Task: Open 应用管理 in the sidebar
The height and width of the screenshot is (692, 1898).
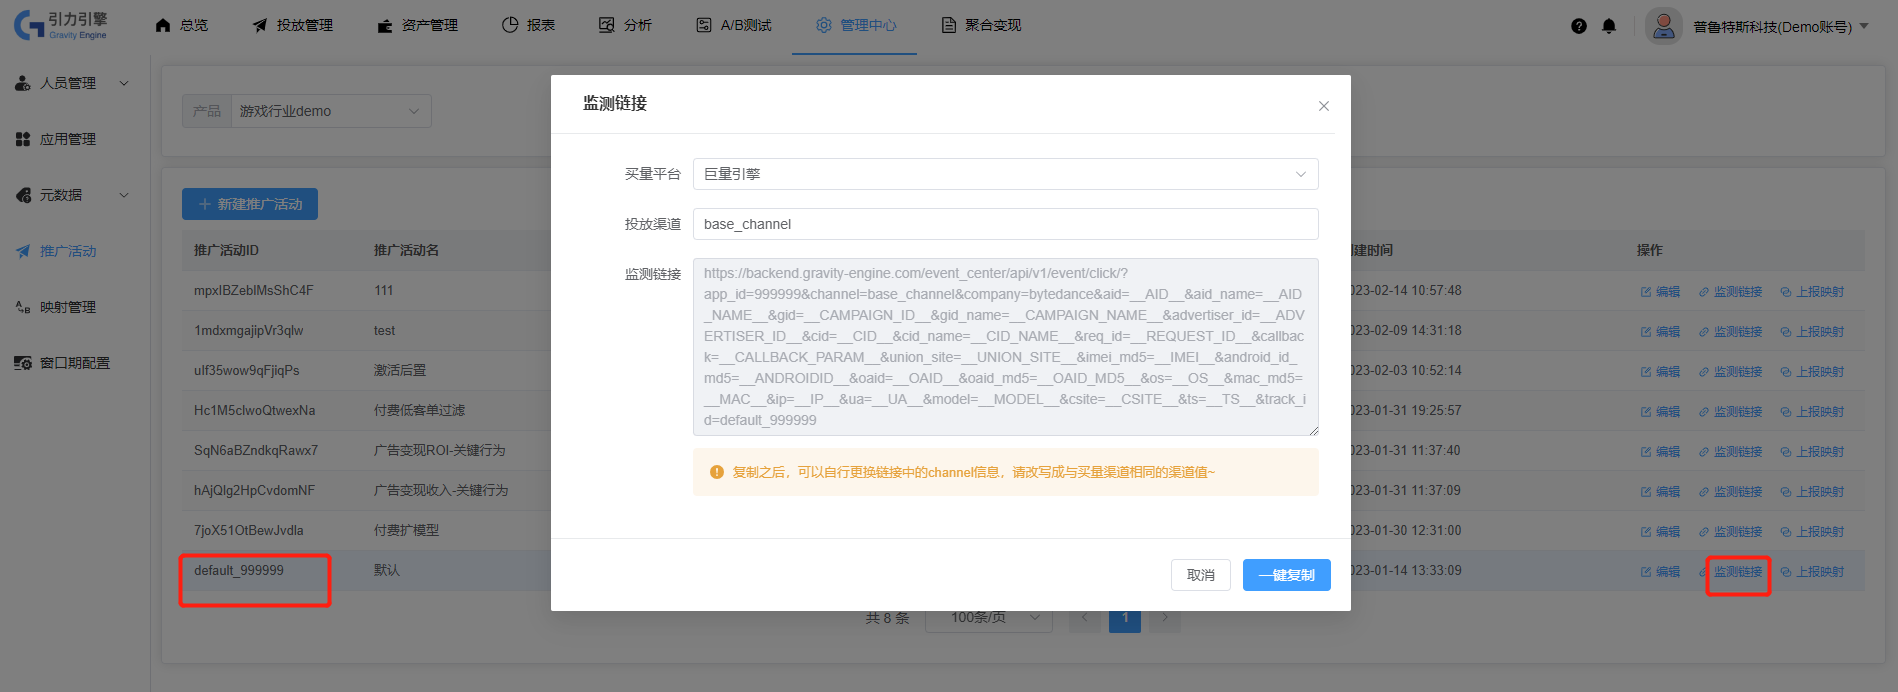Action: click(67, 139)
